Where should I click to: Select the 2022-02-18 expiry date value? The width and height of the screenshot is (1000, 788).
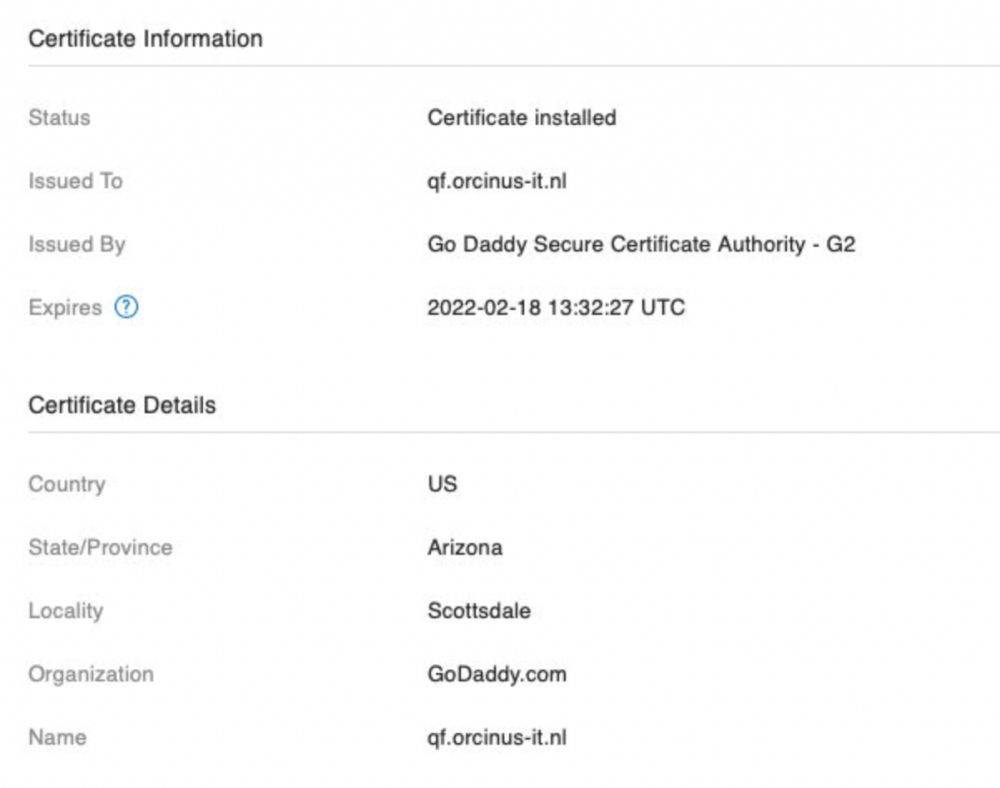[x=556, y=308]
